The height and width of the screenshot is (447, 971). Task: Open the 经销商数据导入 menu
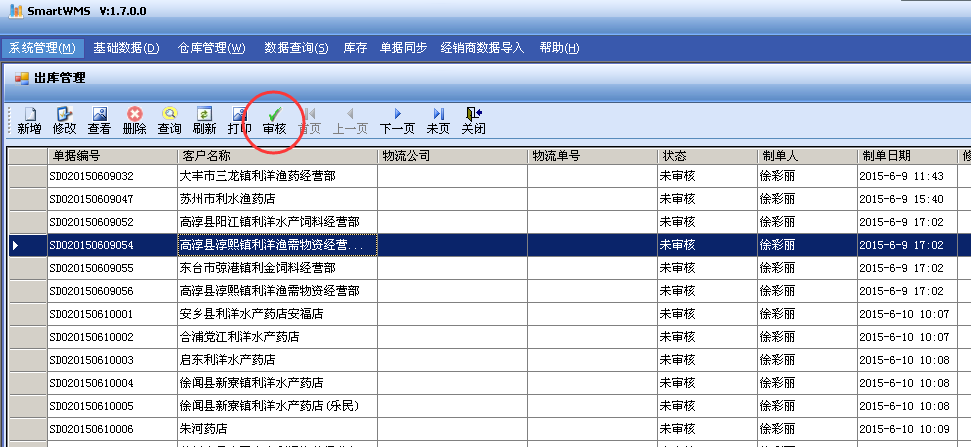click(x=482, y=48)
